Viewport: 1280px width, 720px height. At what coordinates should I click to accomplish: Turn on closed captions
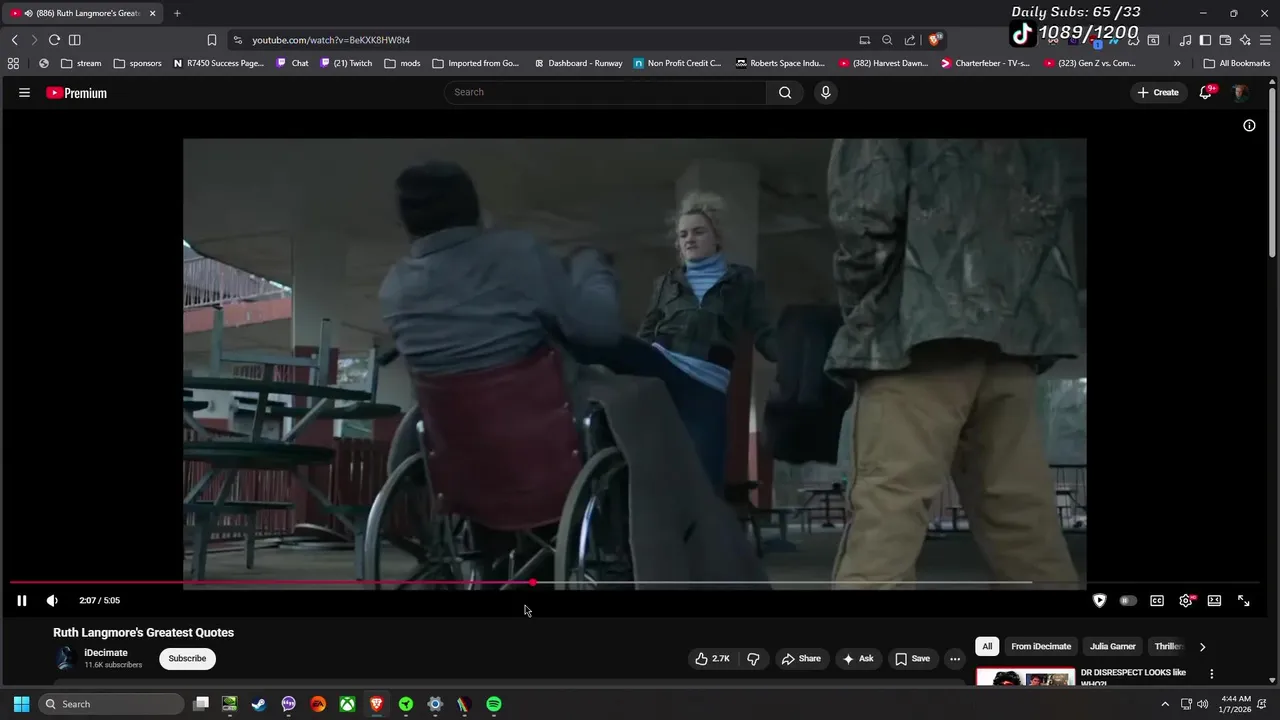[x=1157, y=601]
